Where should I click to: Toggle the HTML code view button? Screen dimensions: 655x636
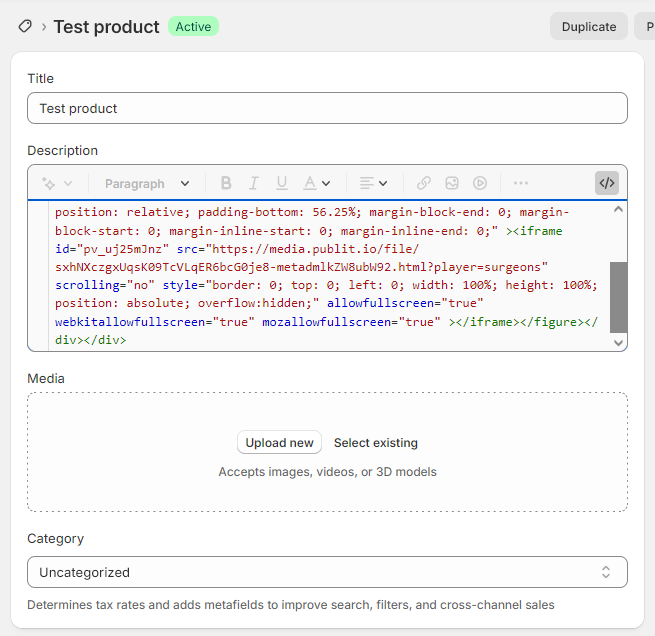[607, 183]
